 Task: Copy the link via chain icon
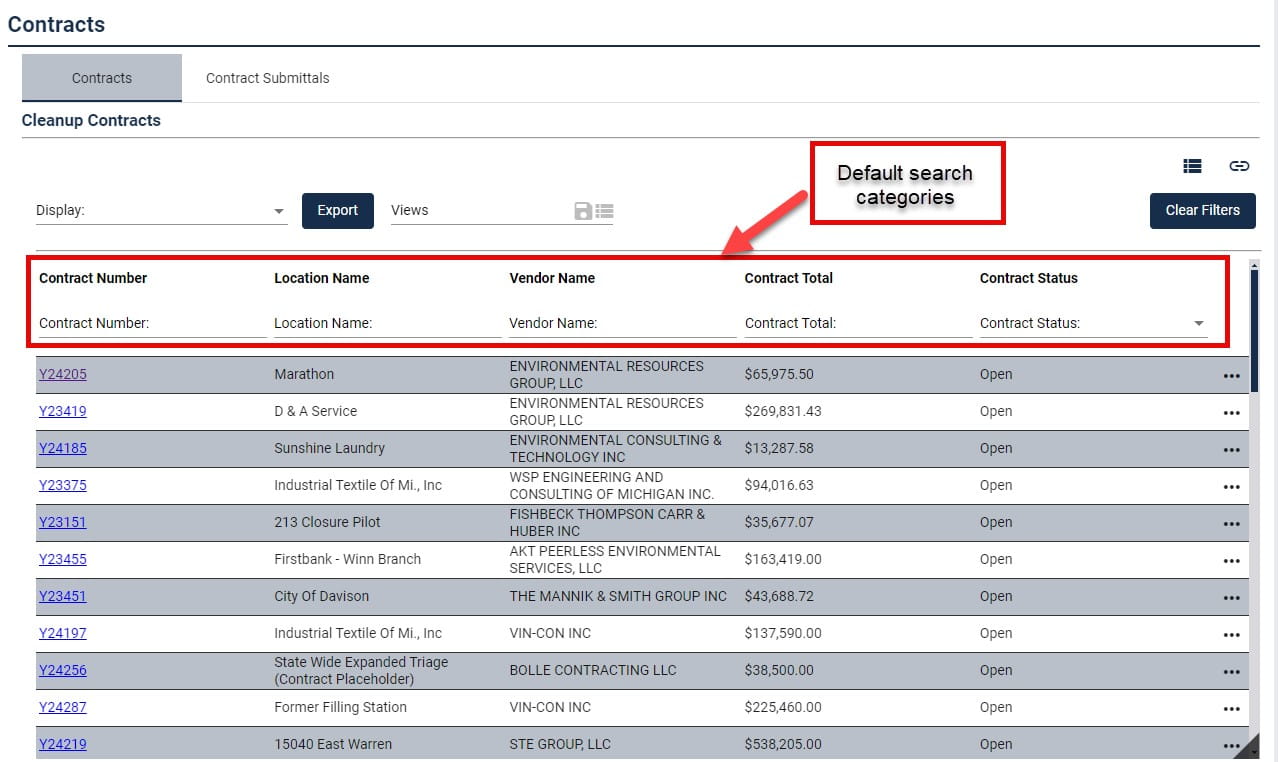[1239, 166]
